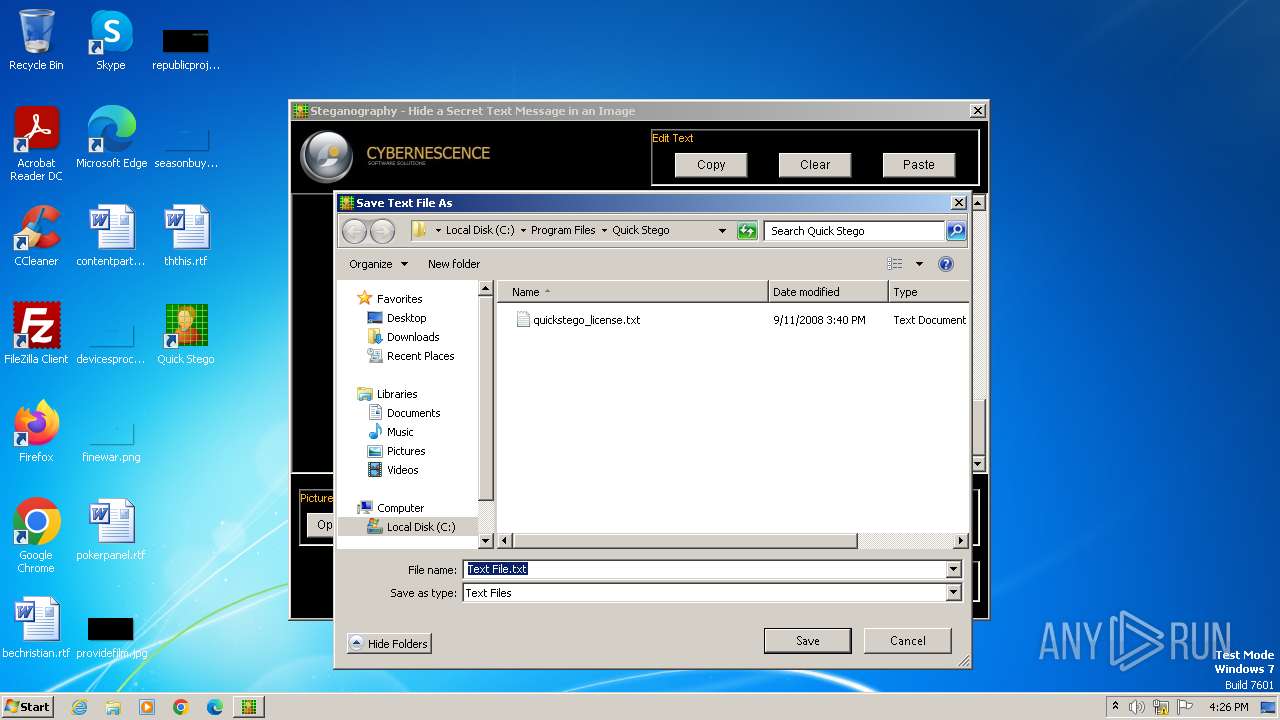Select Desktop in navigation pane
This screenshot has height=720, width=1280.
point(406,318)
